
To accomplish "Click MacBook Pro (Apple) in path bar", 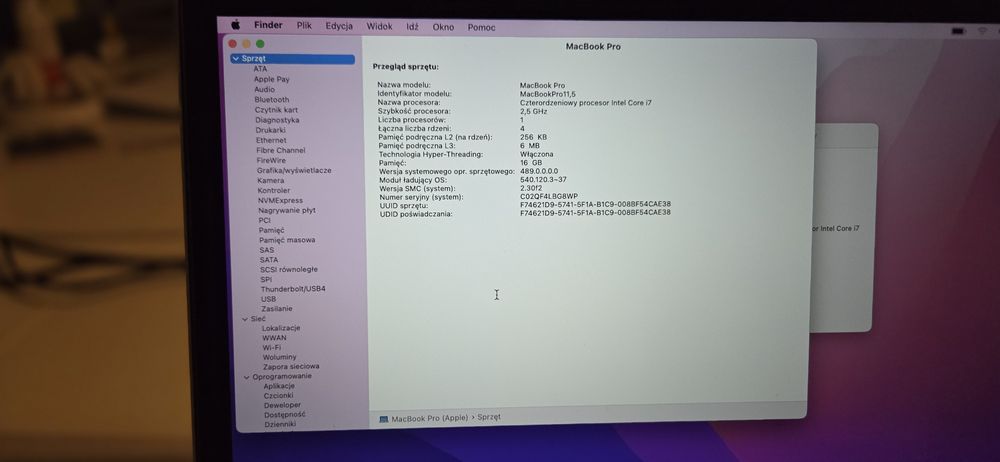I will [429, 419].
